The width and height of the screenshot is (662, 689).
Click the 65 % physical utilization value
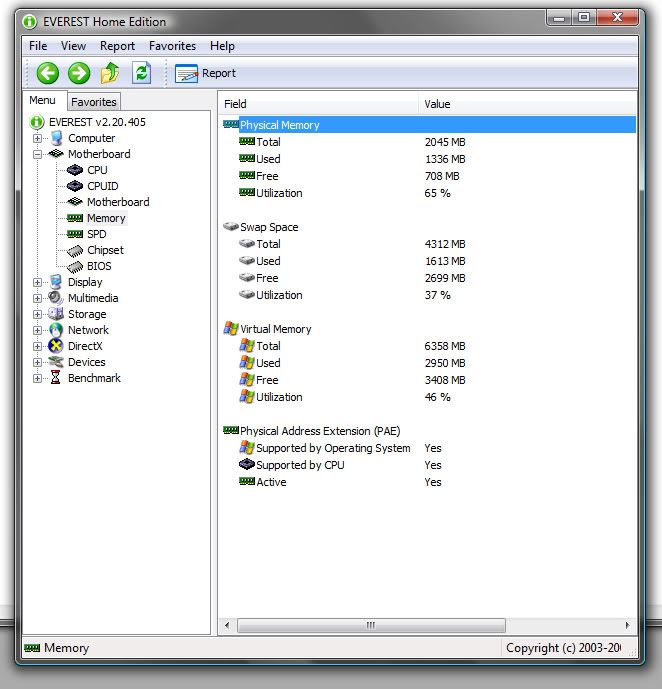[x=438, y=193]
